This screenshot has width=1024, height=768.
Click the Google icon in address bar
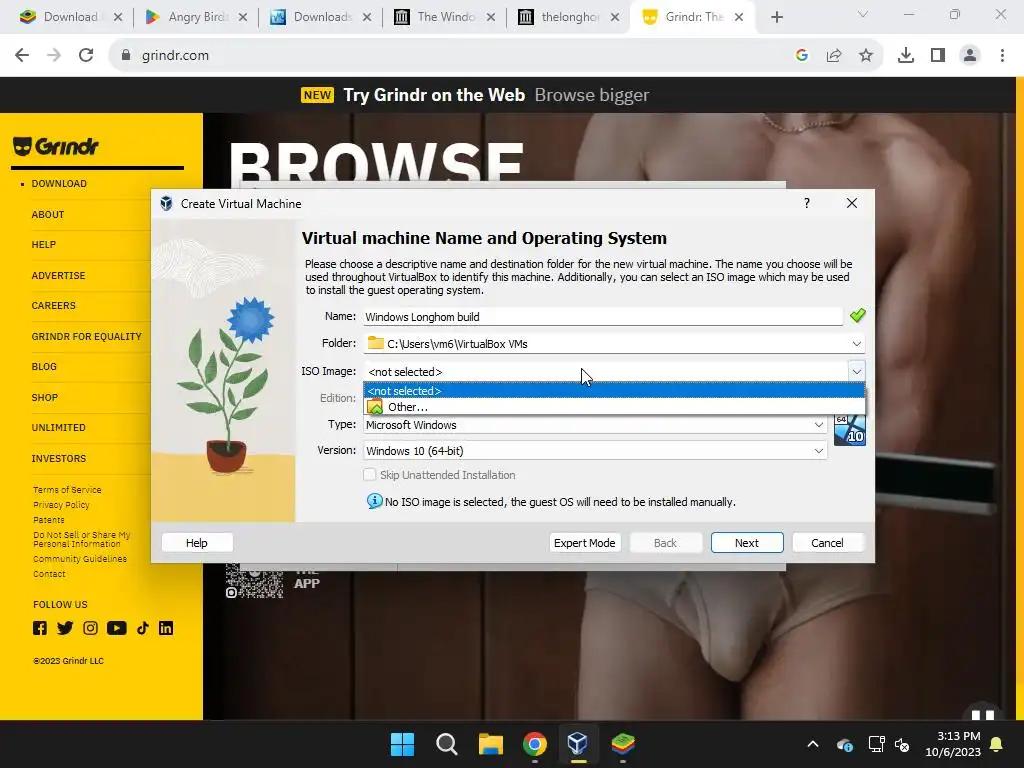coord(802,56)
